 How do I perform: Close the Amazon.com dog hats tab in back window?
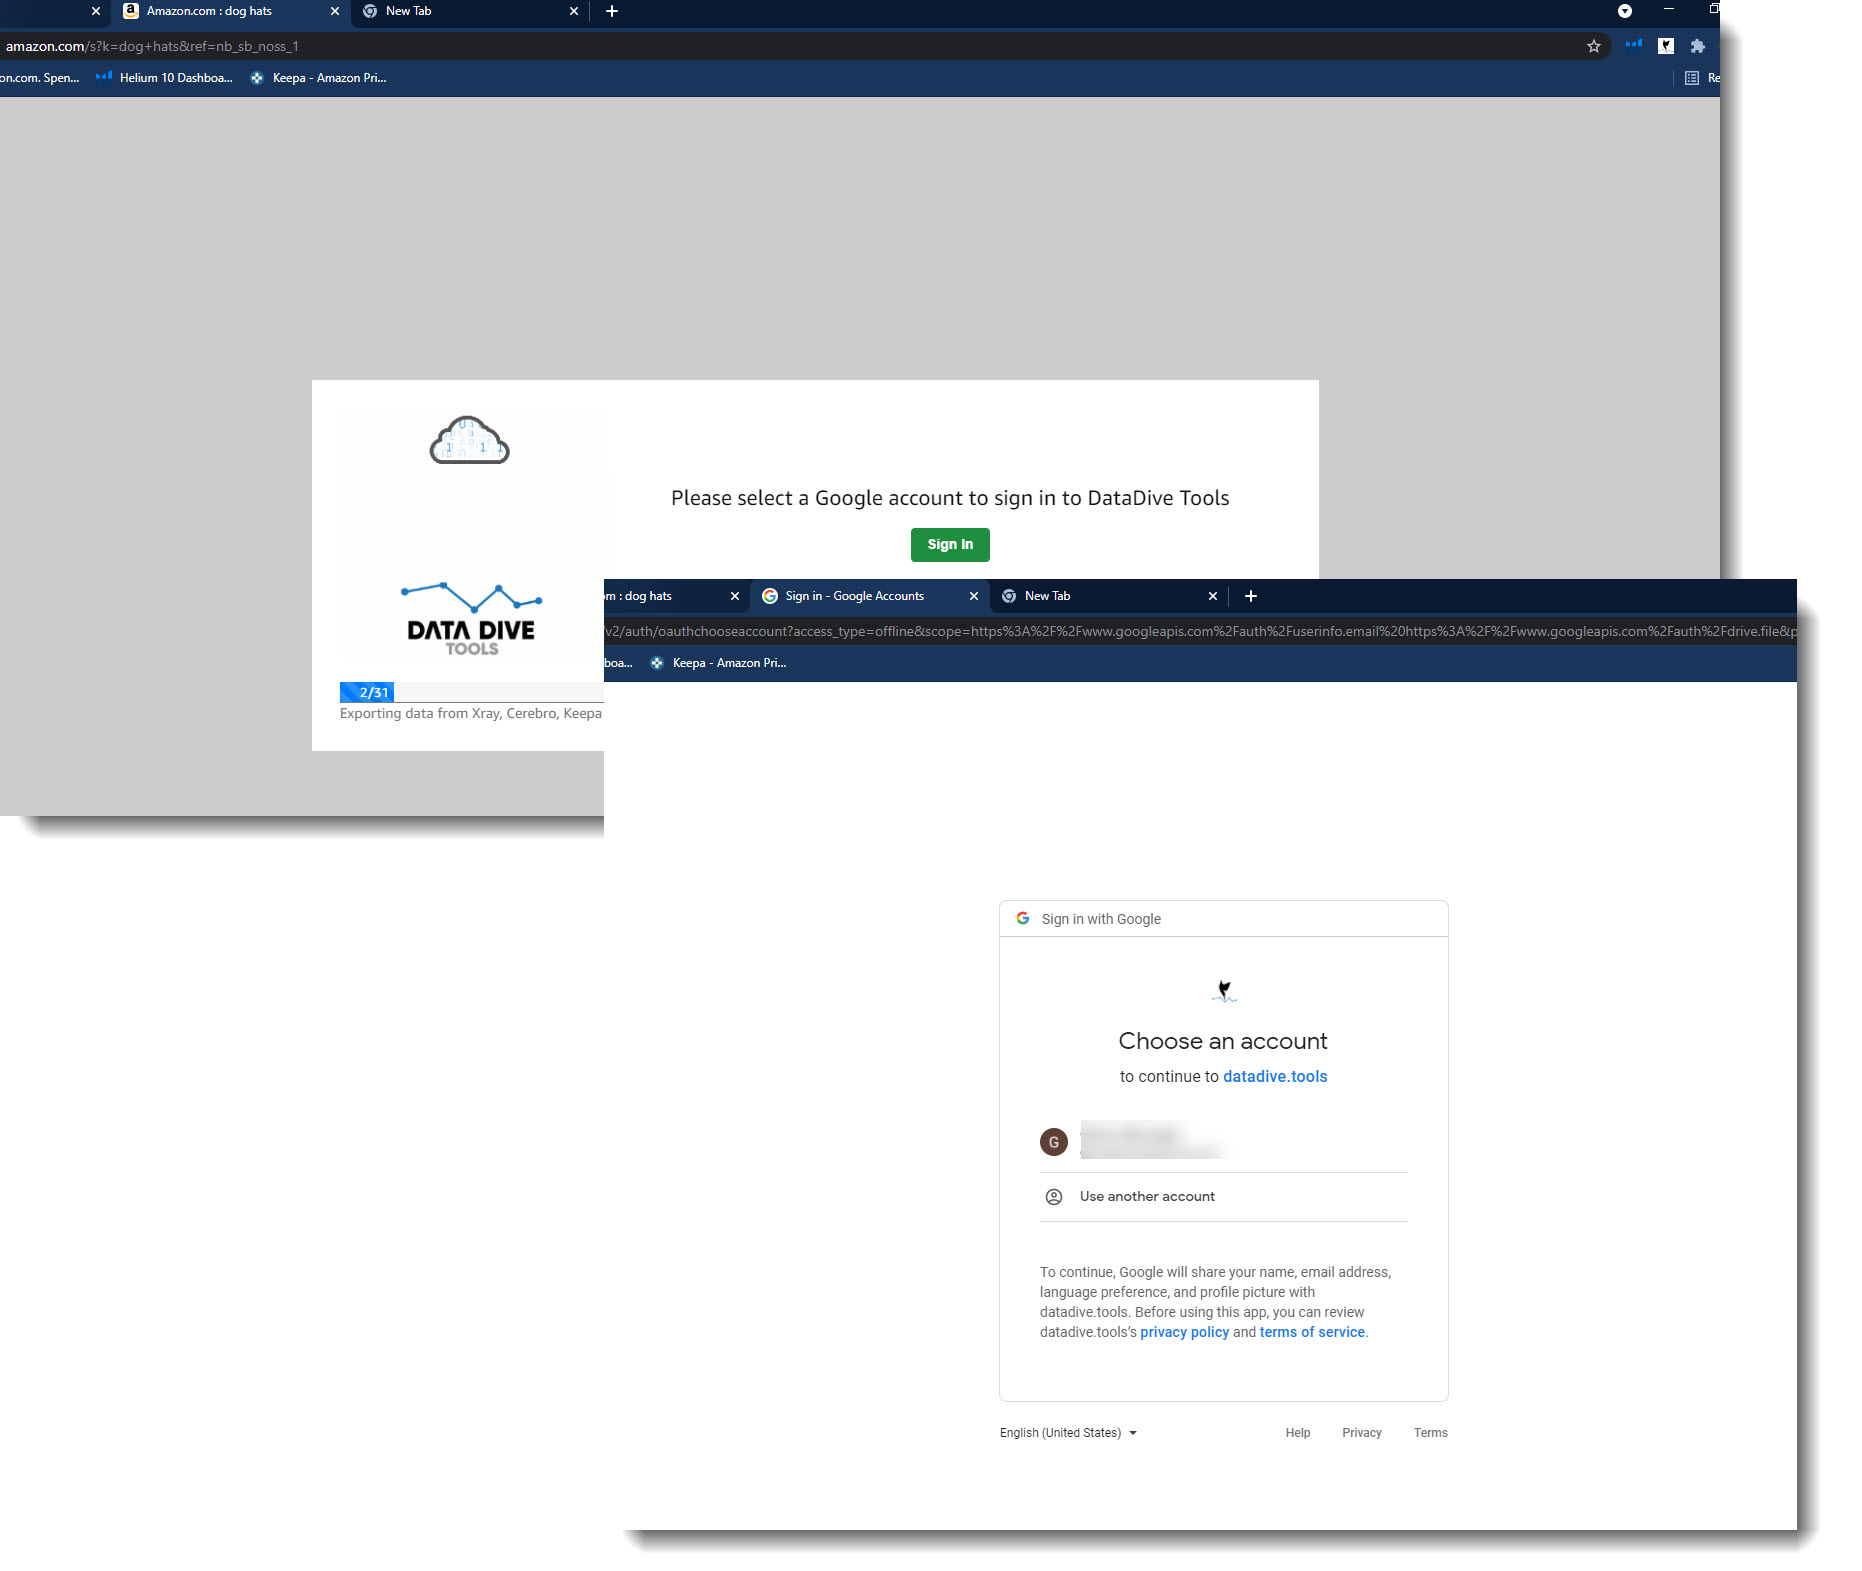pos(335,12)
